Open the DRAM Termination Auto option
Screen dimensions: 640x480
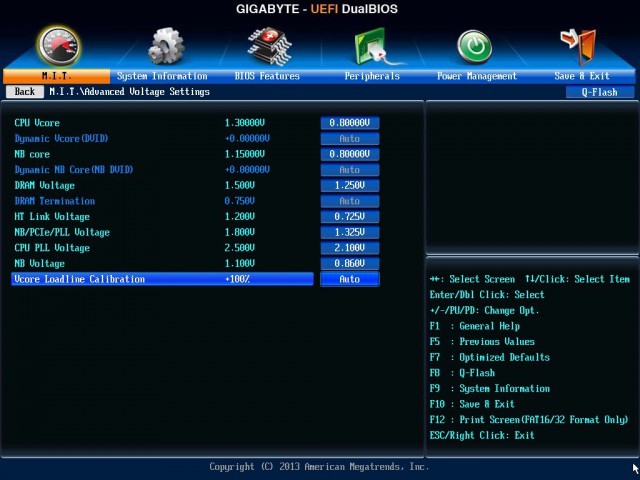tap(350, 201)
